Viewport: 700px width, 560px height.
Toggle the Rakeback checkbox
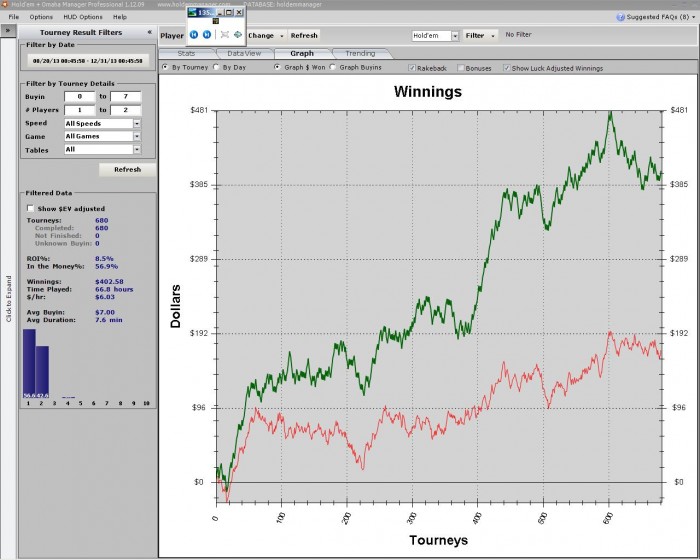[412, 68]
